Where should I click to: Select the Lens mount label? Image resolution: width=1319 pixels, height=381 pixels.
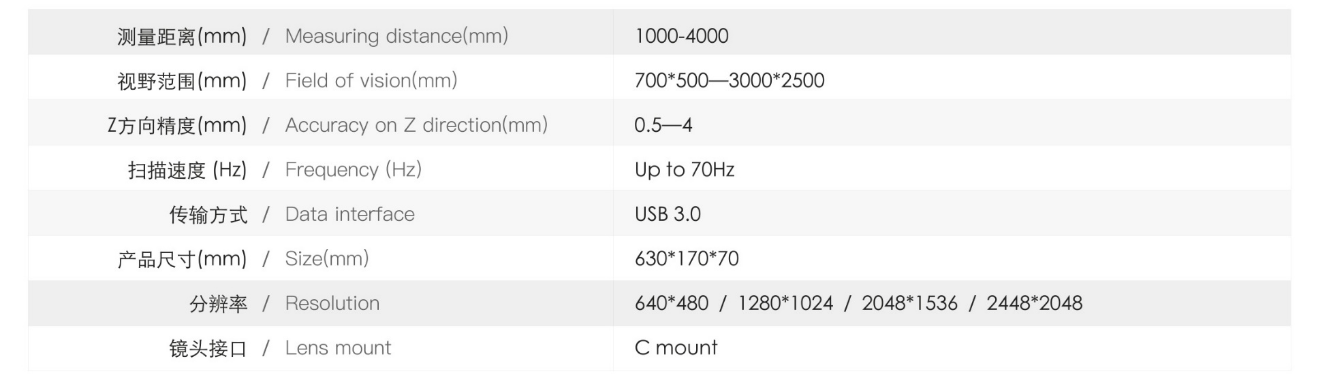tap(338, 348)
